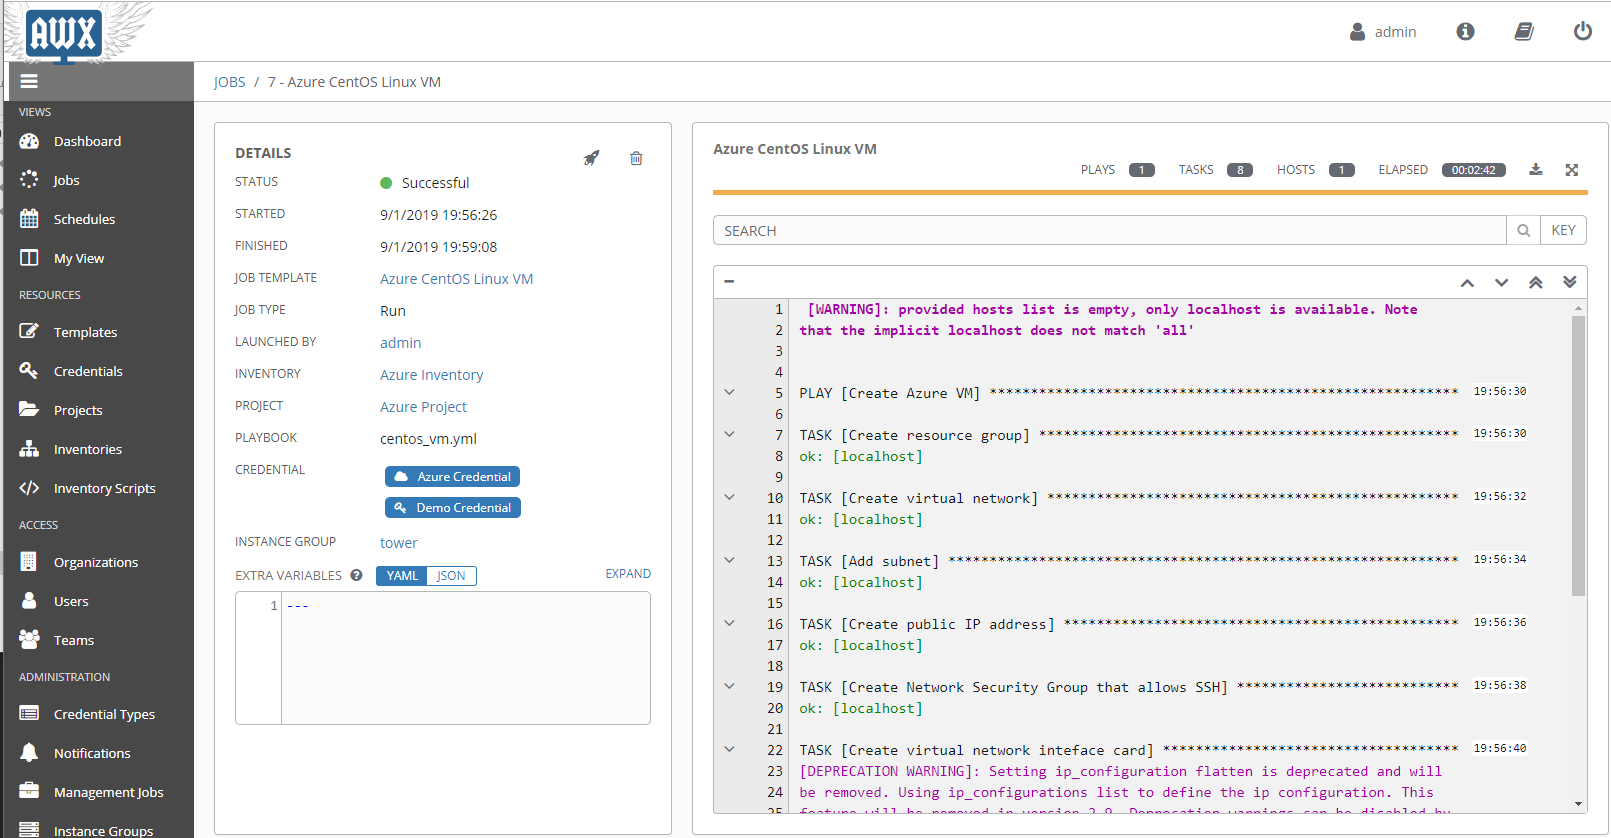Open the About info icon

point(1465,31)
